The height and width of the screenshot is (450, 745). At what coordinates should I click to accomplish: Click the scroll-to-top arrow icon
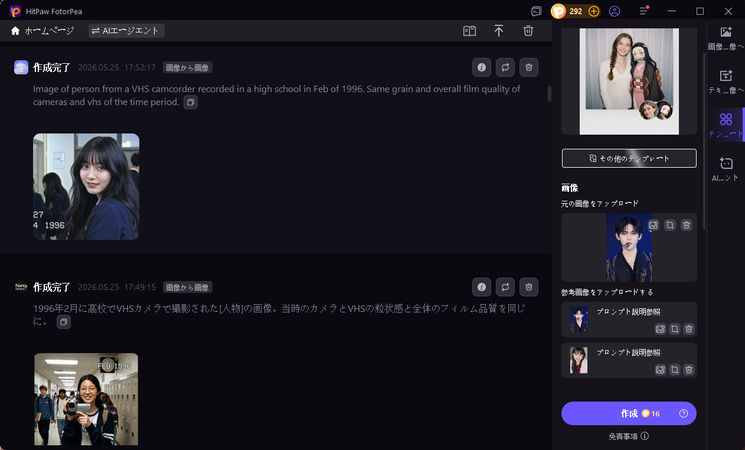click(498, 31)
